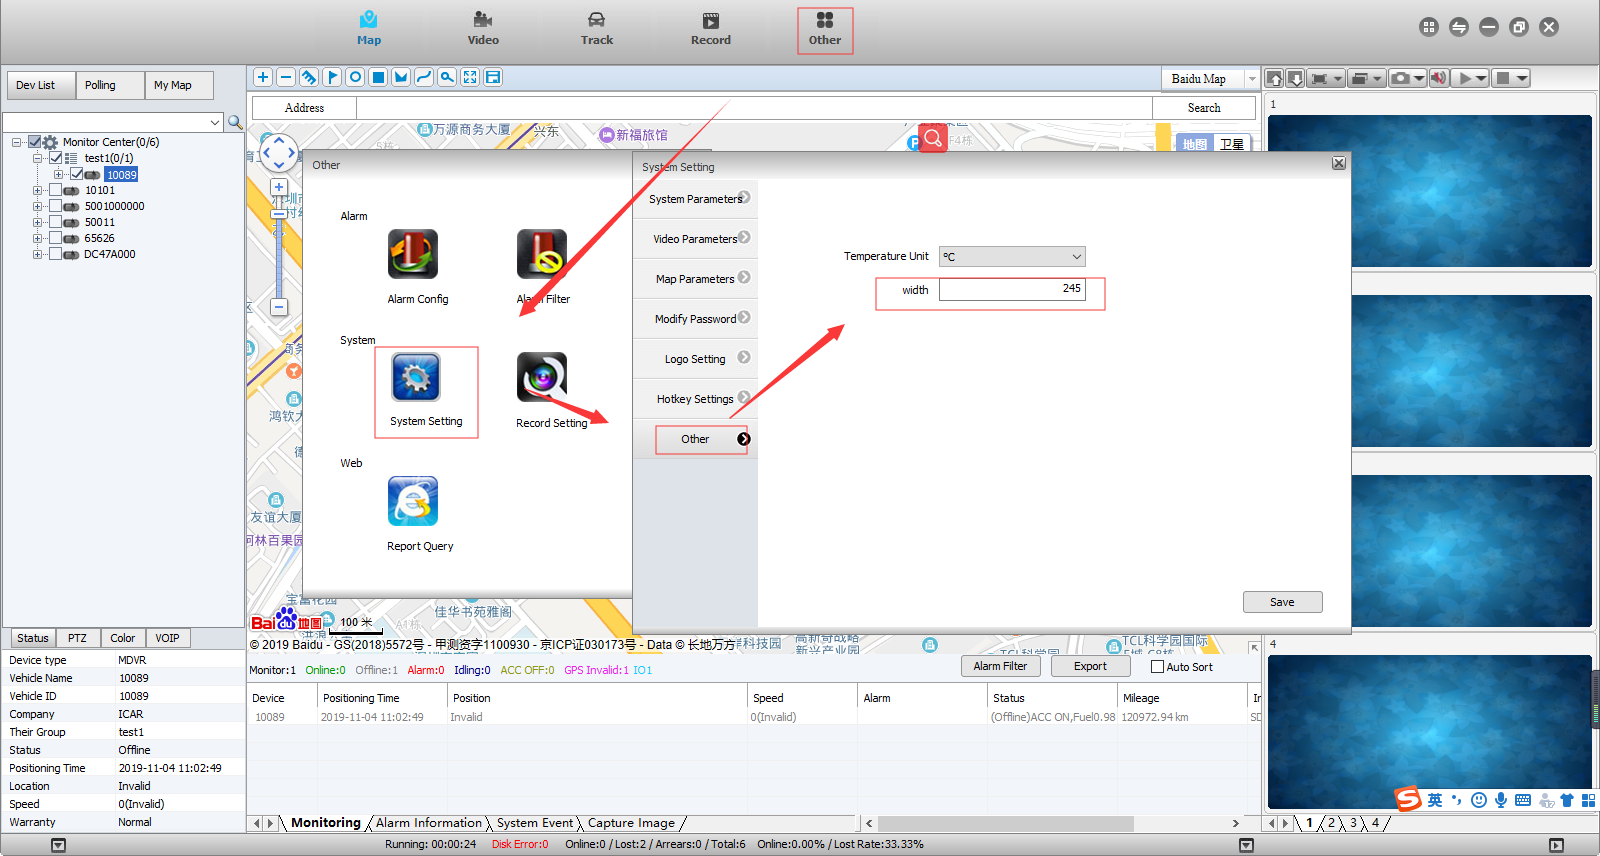Check device 65626 checkbox
The height and width of the screenshot is (856, 1600).
tap(56, 238)
